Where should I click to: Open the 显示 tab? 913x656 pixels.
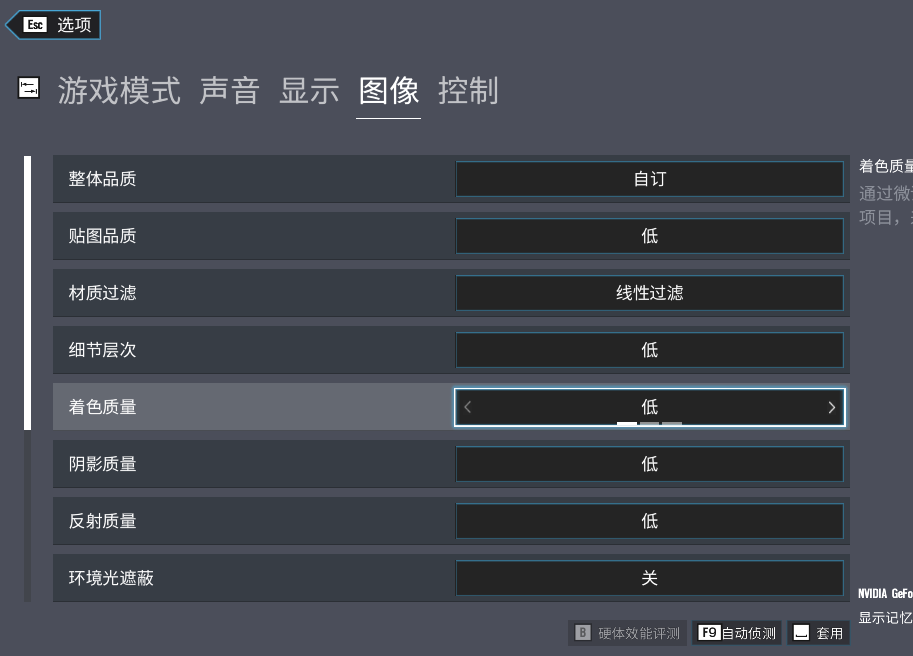(309, 91)
